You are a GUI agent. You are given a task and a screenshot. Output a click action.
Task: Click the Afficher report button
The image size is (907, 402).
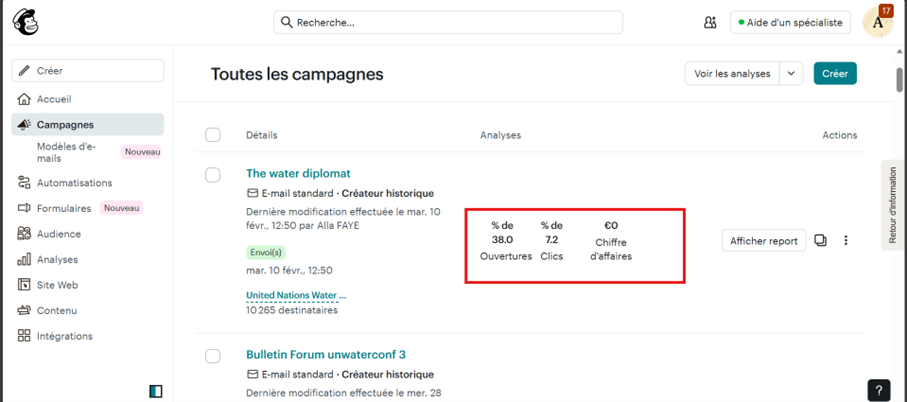click(x=763, y=240)
